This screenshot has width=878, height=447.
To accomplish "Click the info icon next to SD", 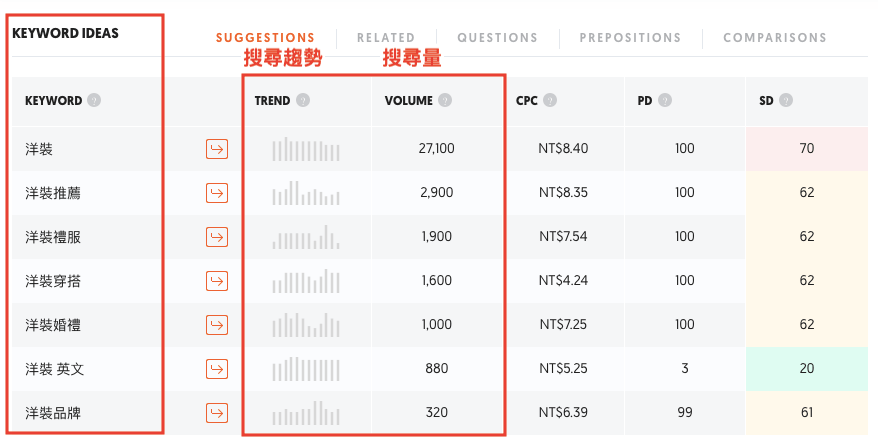I will coord(786,100).
